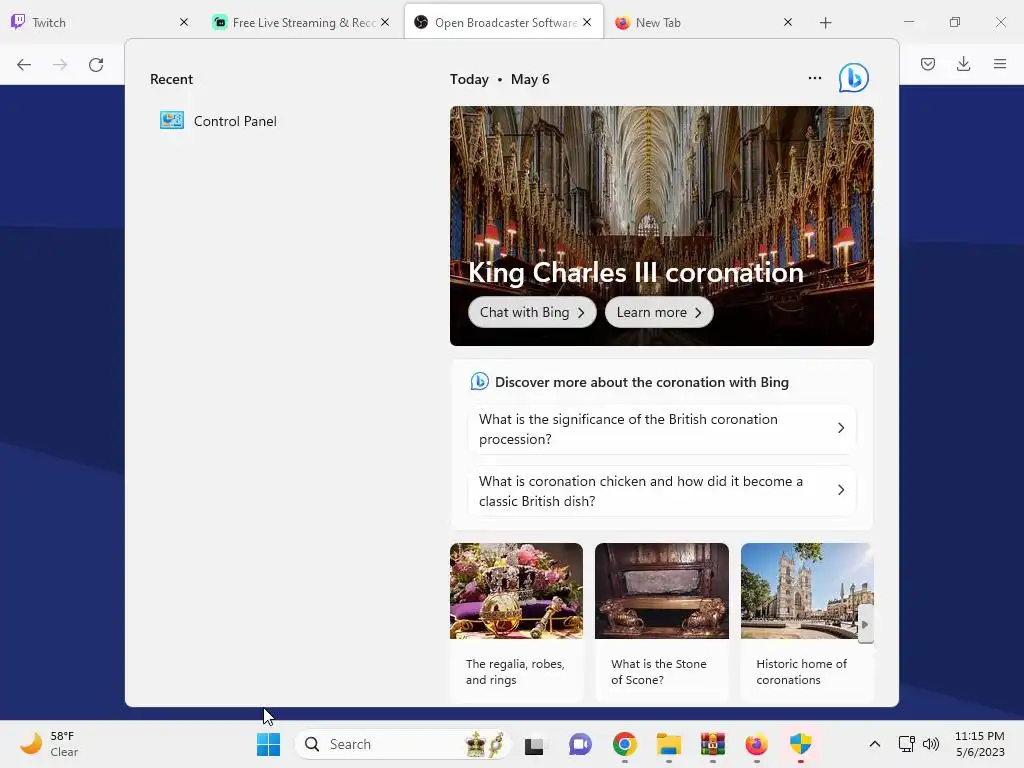Open WinRAR from the taskbar

click(x=712, y=744)
